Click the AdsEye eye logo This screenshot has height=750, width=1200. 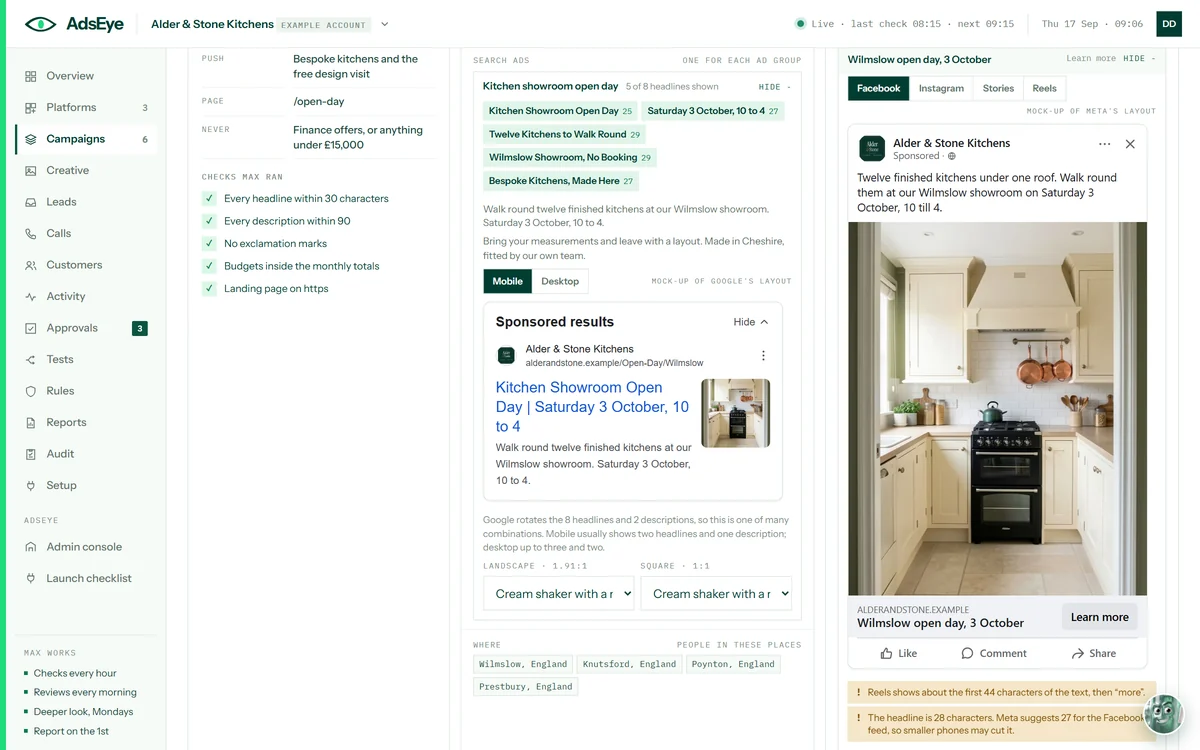41,24
